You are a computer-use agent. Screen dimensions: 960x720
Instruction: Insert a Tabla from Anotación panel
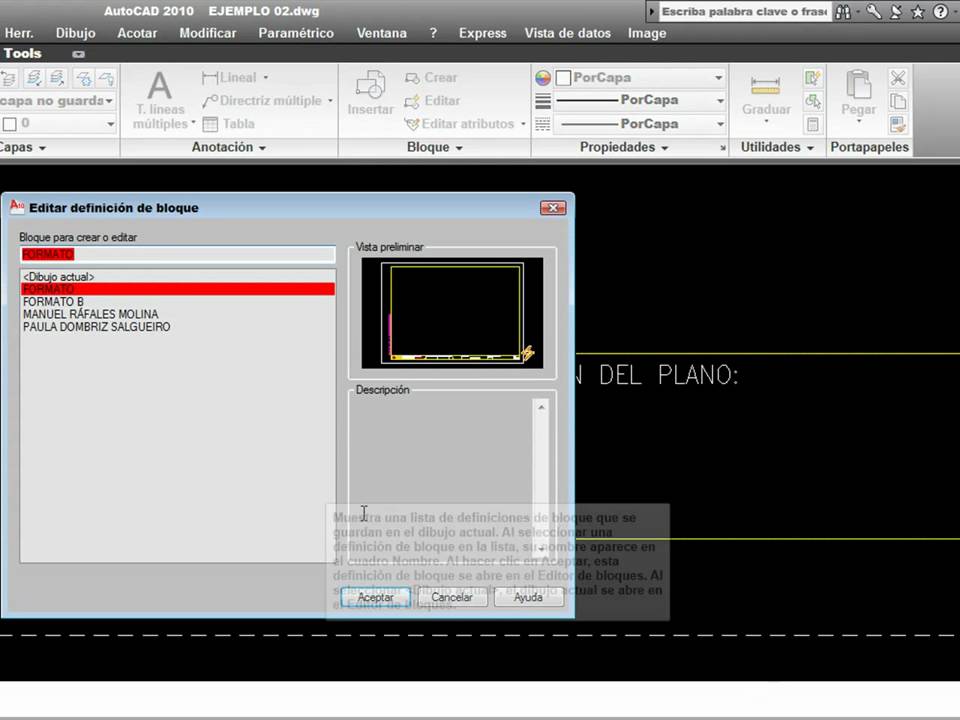(x=228, y=124)
